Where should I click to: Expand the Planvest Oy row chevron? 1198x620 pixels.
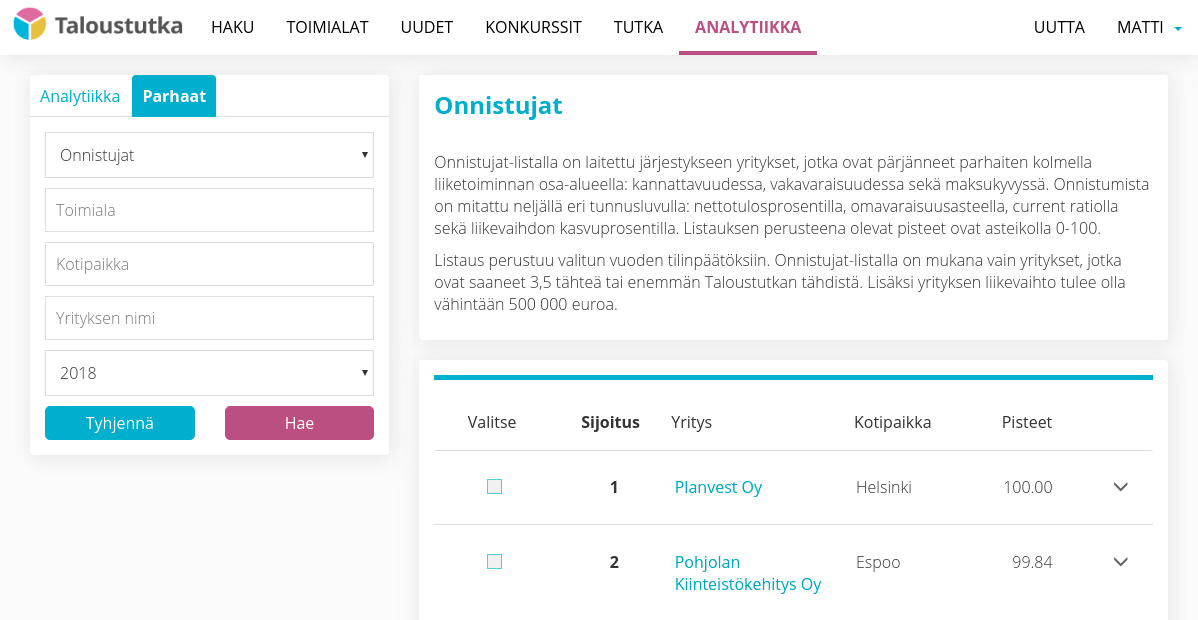point(1120,487)
